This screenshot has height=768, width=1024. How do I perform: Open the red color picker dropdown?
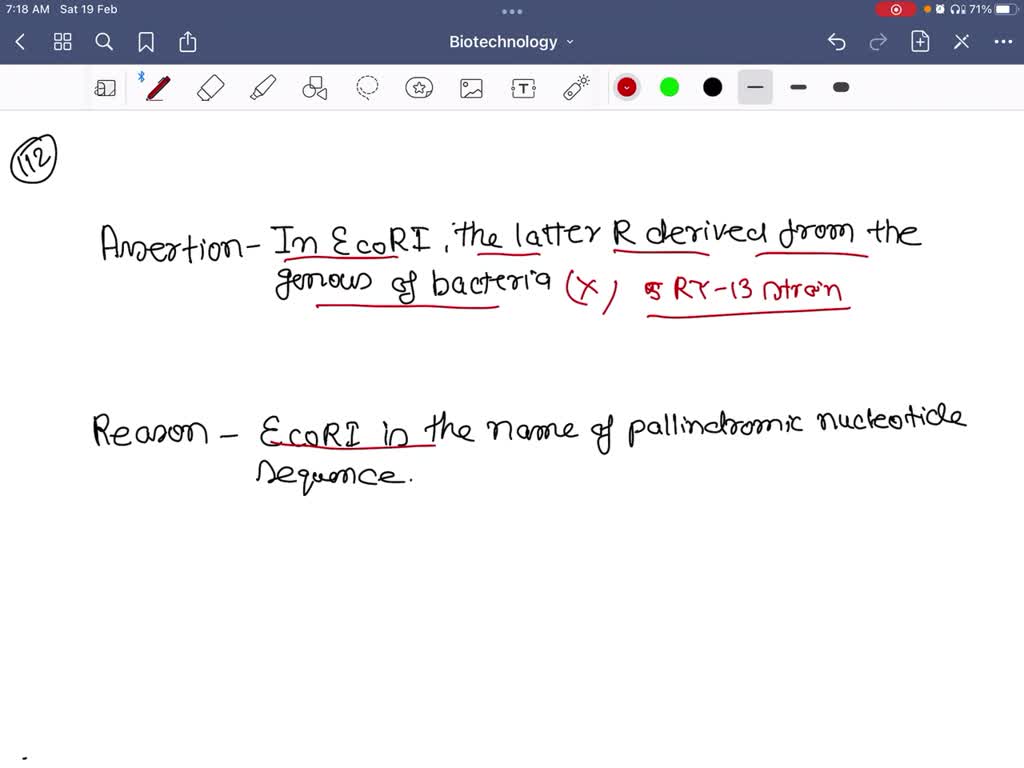(626, 87)
